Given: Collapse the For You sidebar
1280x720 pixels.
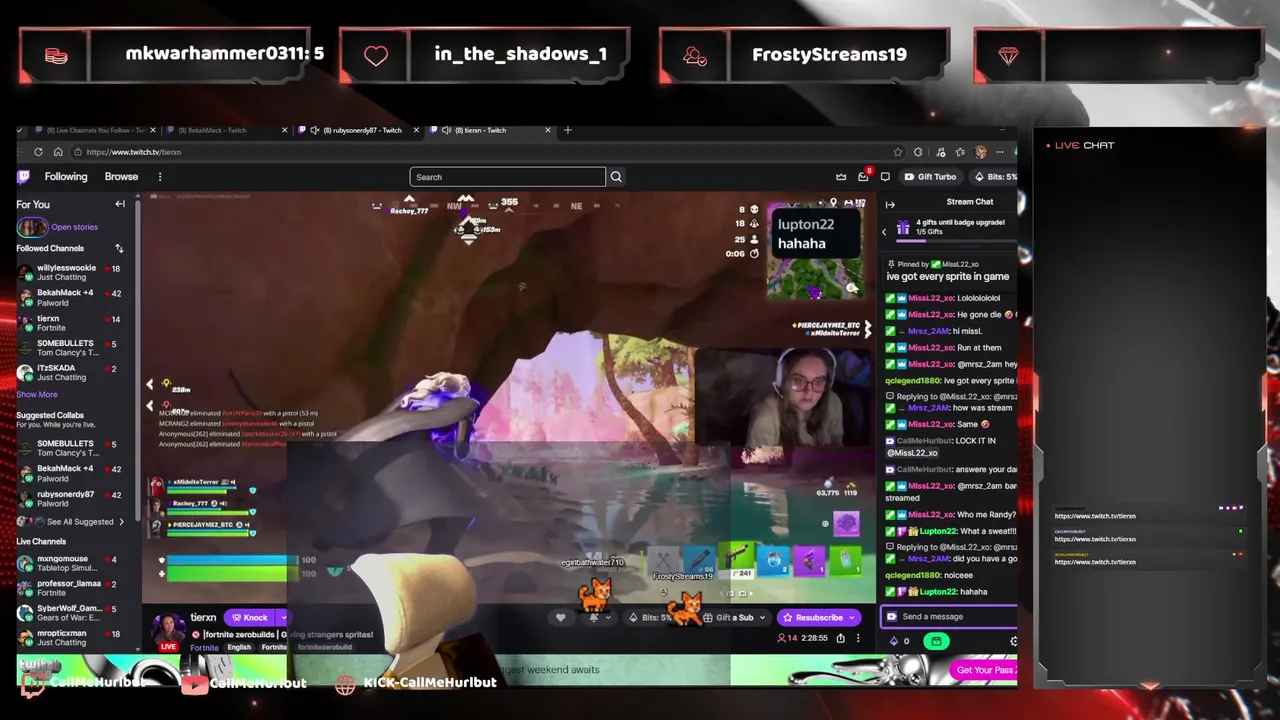Looking at the screenshot, I should [x=120, y=204].
